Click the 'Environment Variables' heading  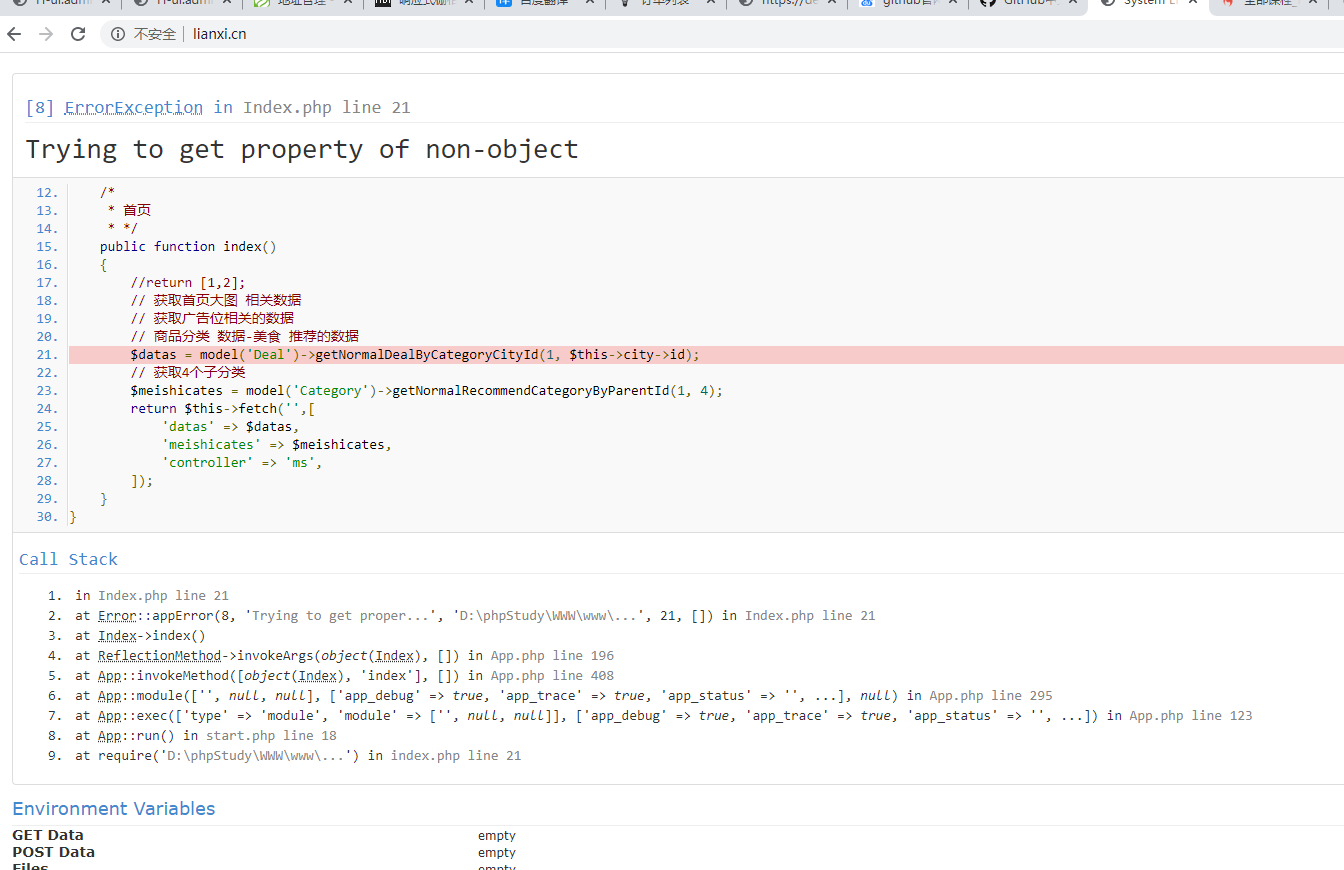click(x=114, y=808)
